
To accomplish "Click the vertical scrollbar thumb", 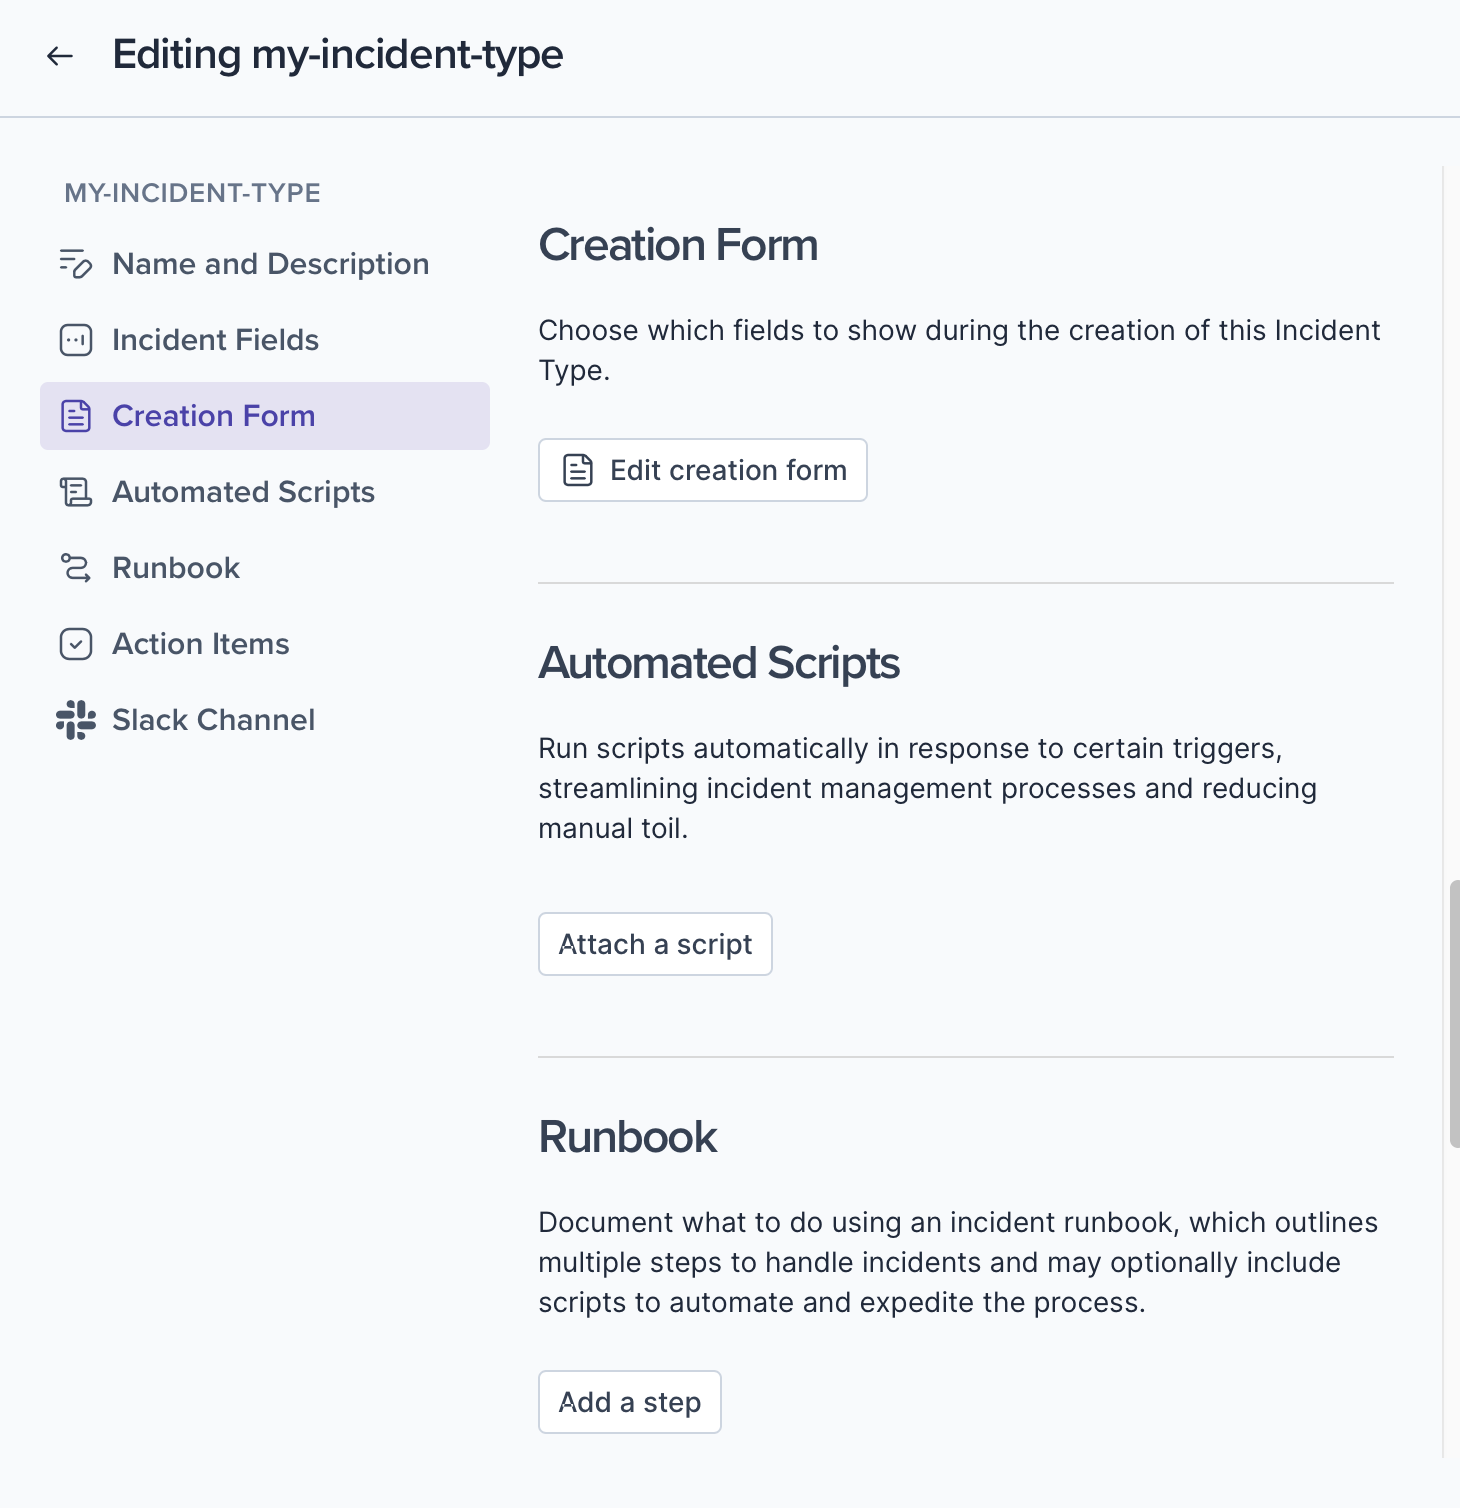I will [x=1454, y=1013].
